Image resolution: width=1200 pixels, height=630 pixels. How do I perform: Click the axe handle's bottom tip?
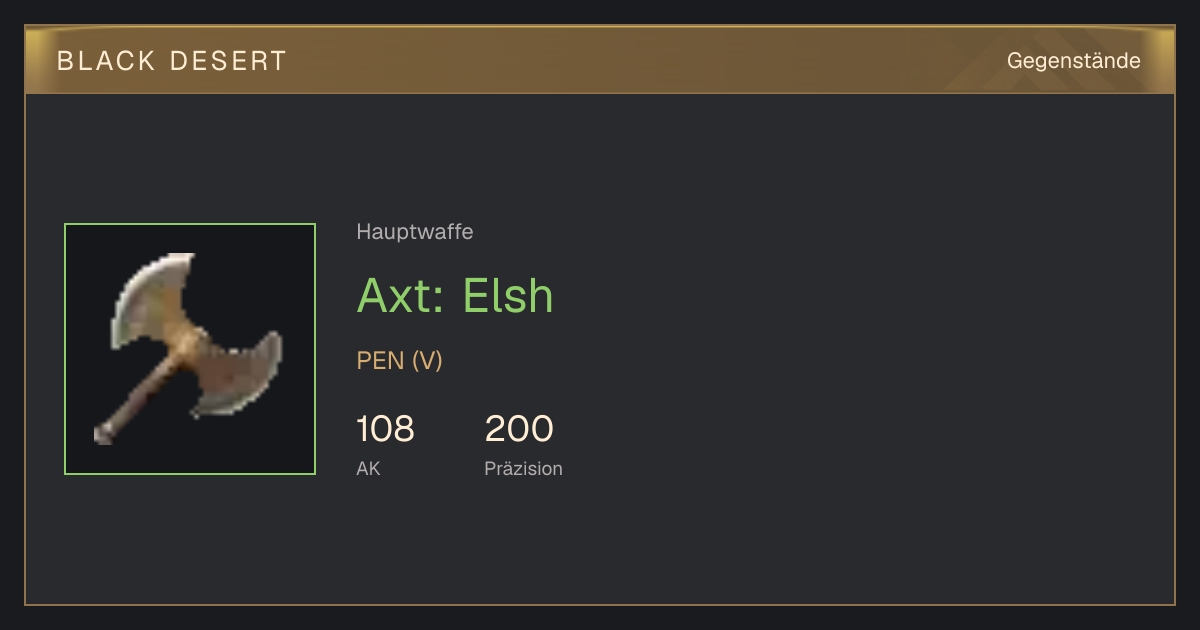tap(102, 435)
